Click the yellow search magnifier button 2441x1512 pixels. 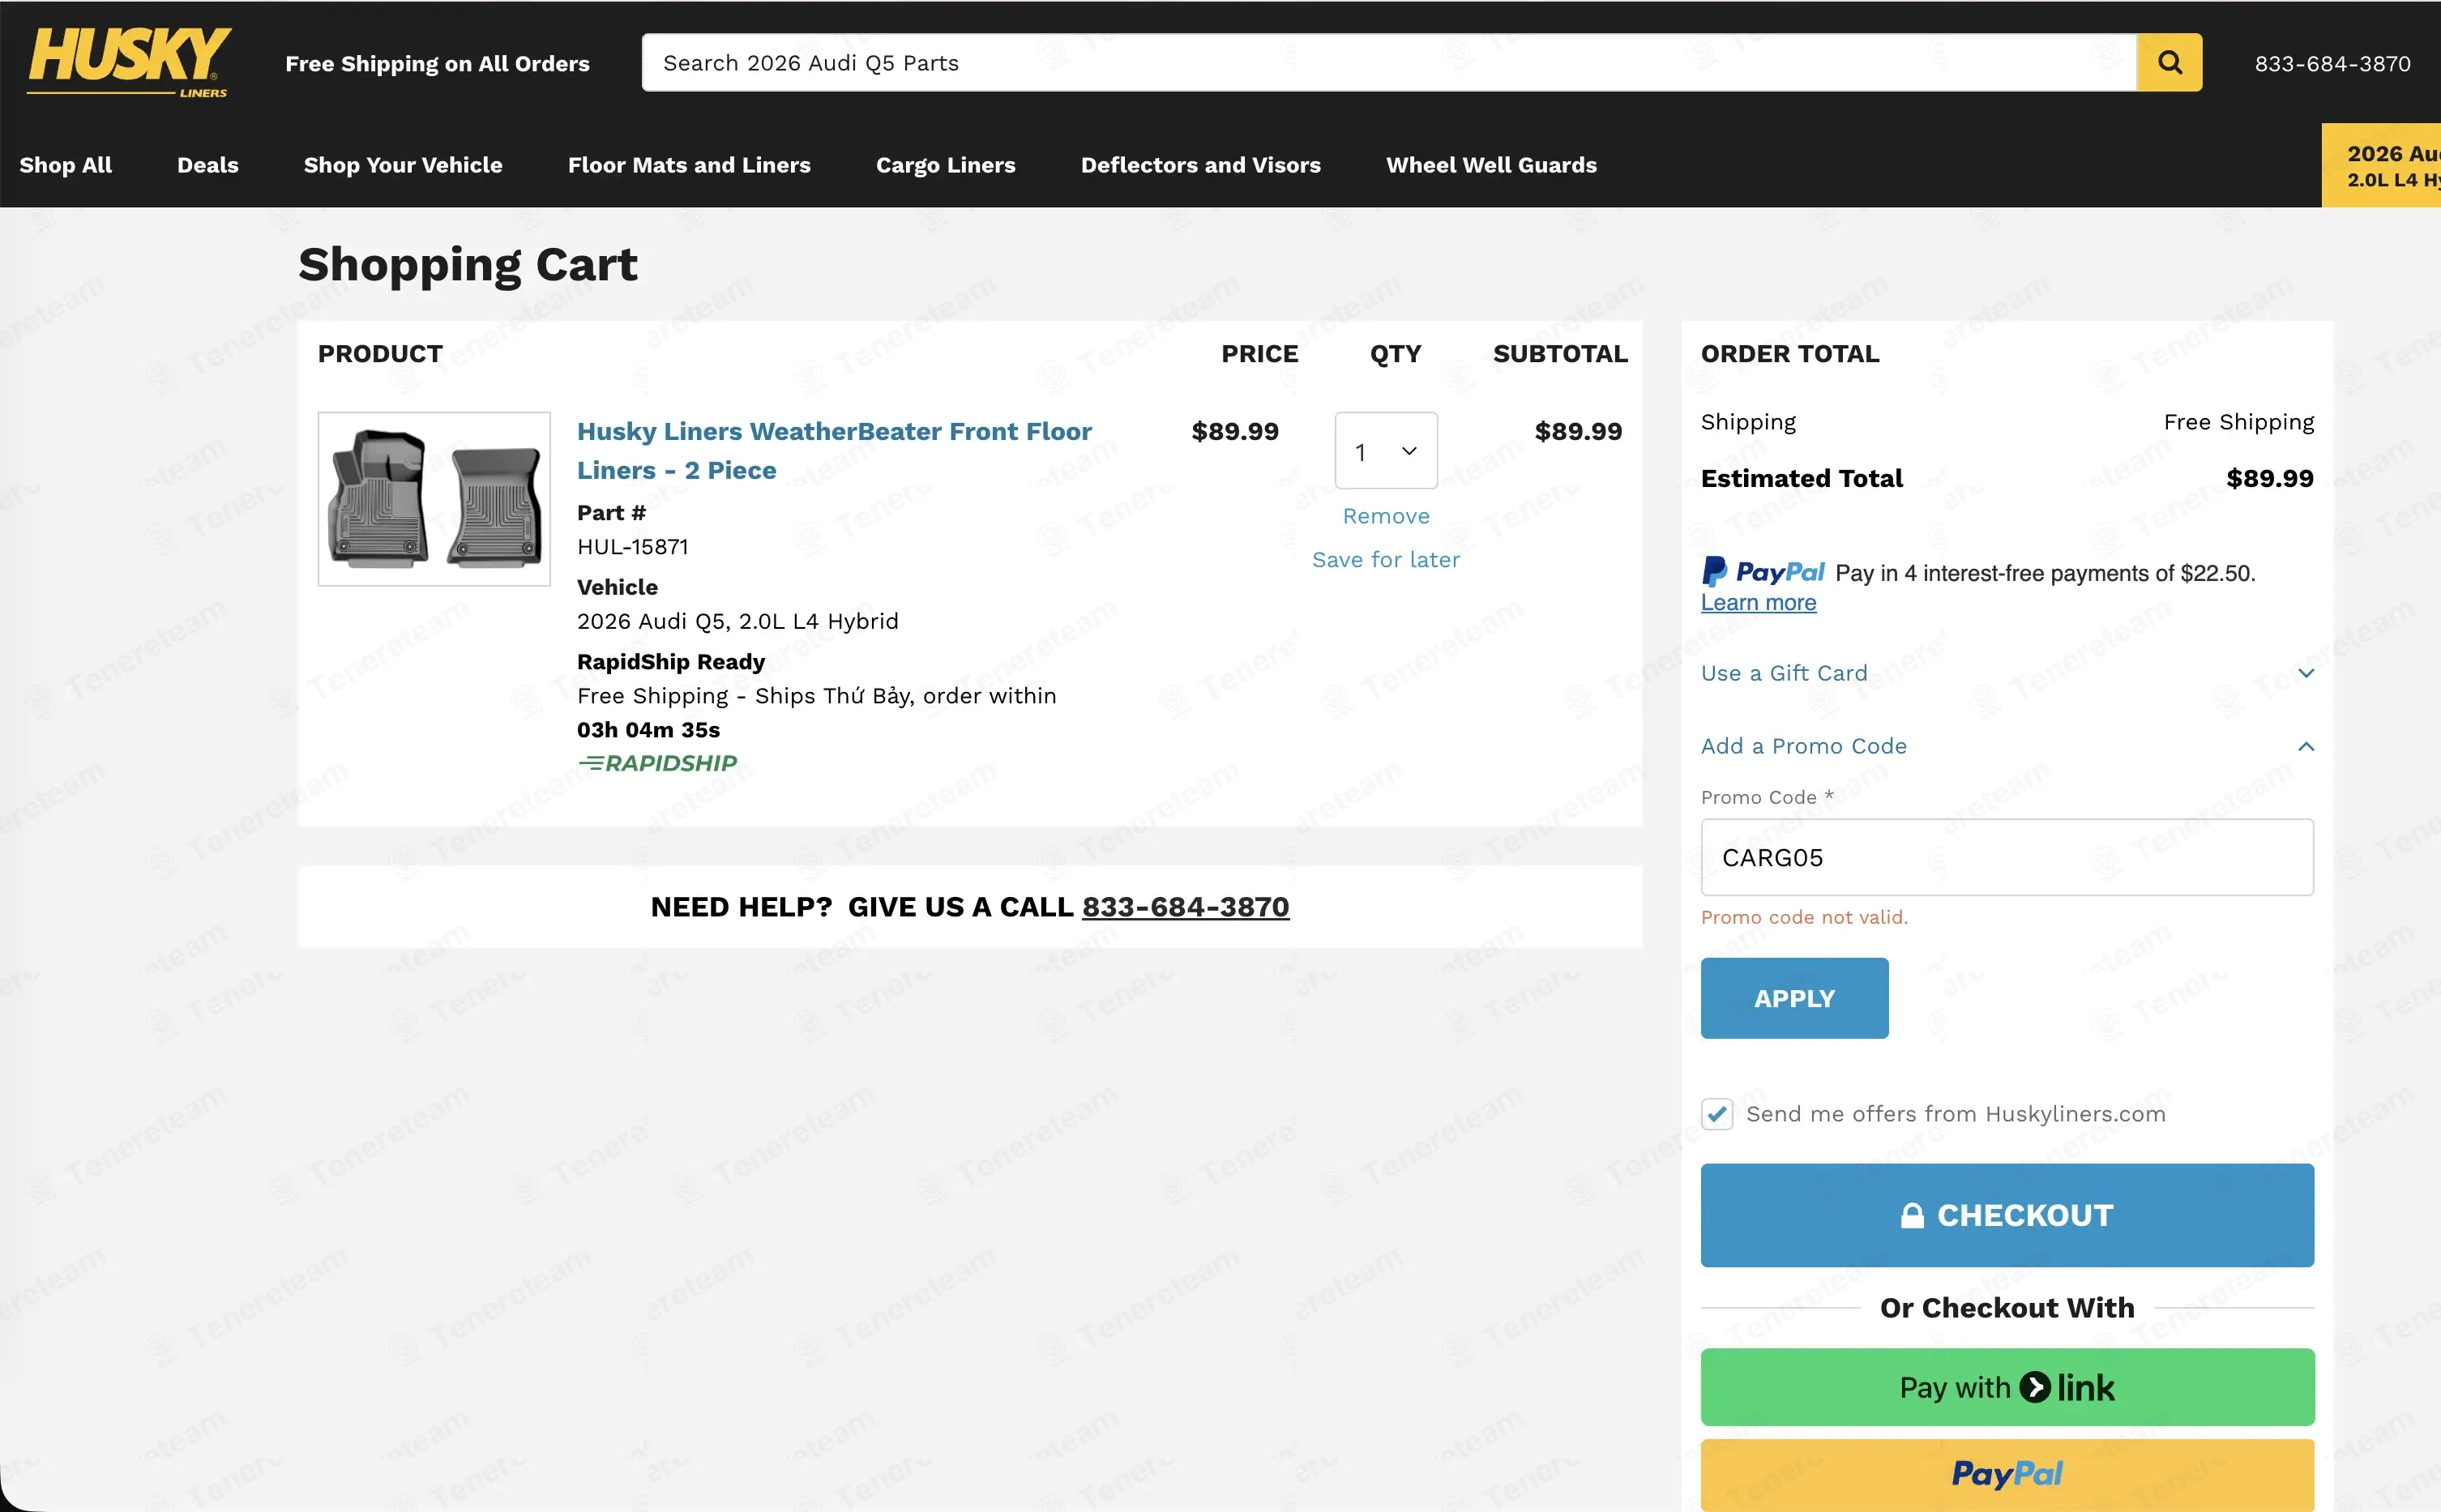[x=2169, y=62]
